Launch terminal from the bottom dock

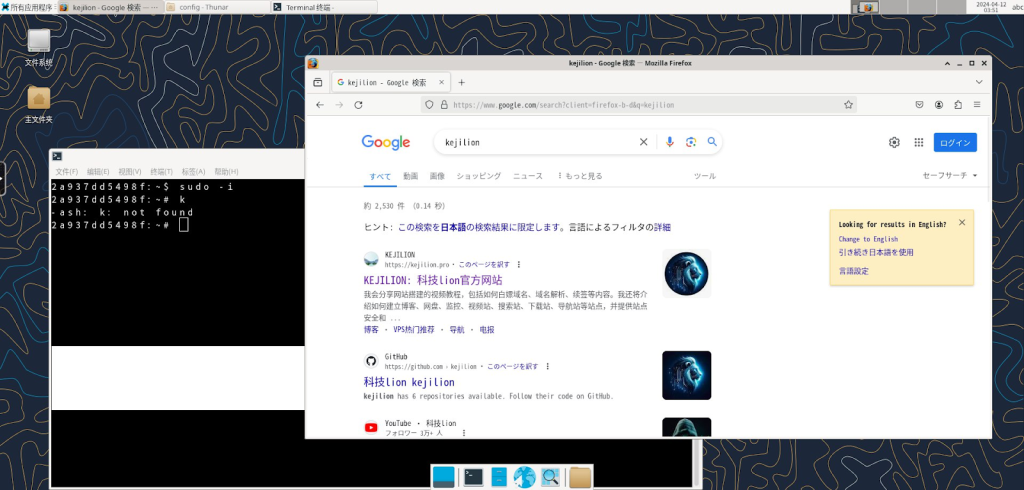474,477
